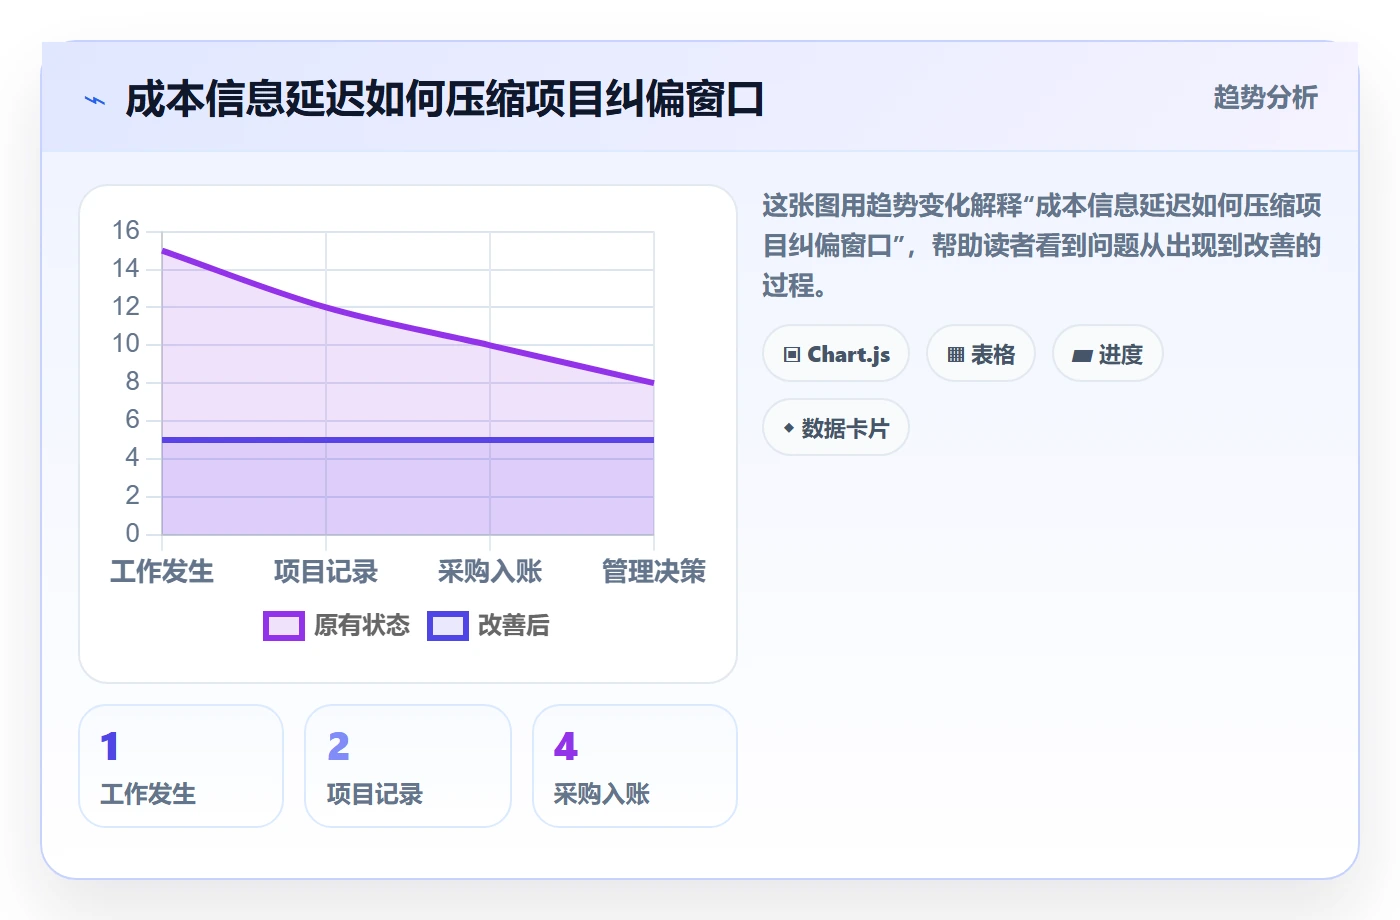The image size is (1400, 920).
Task: Open the card numbered 4 采购入账
Action: pyautogui.click(x=635, y=766)
